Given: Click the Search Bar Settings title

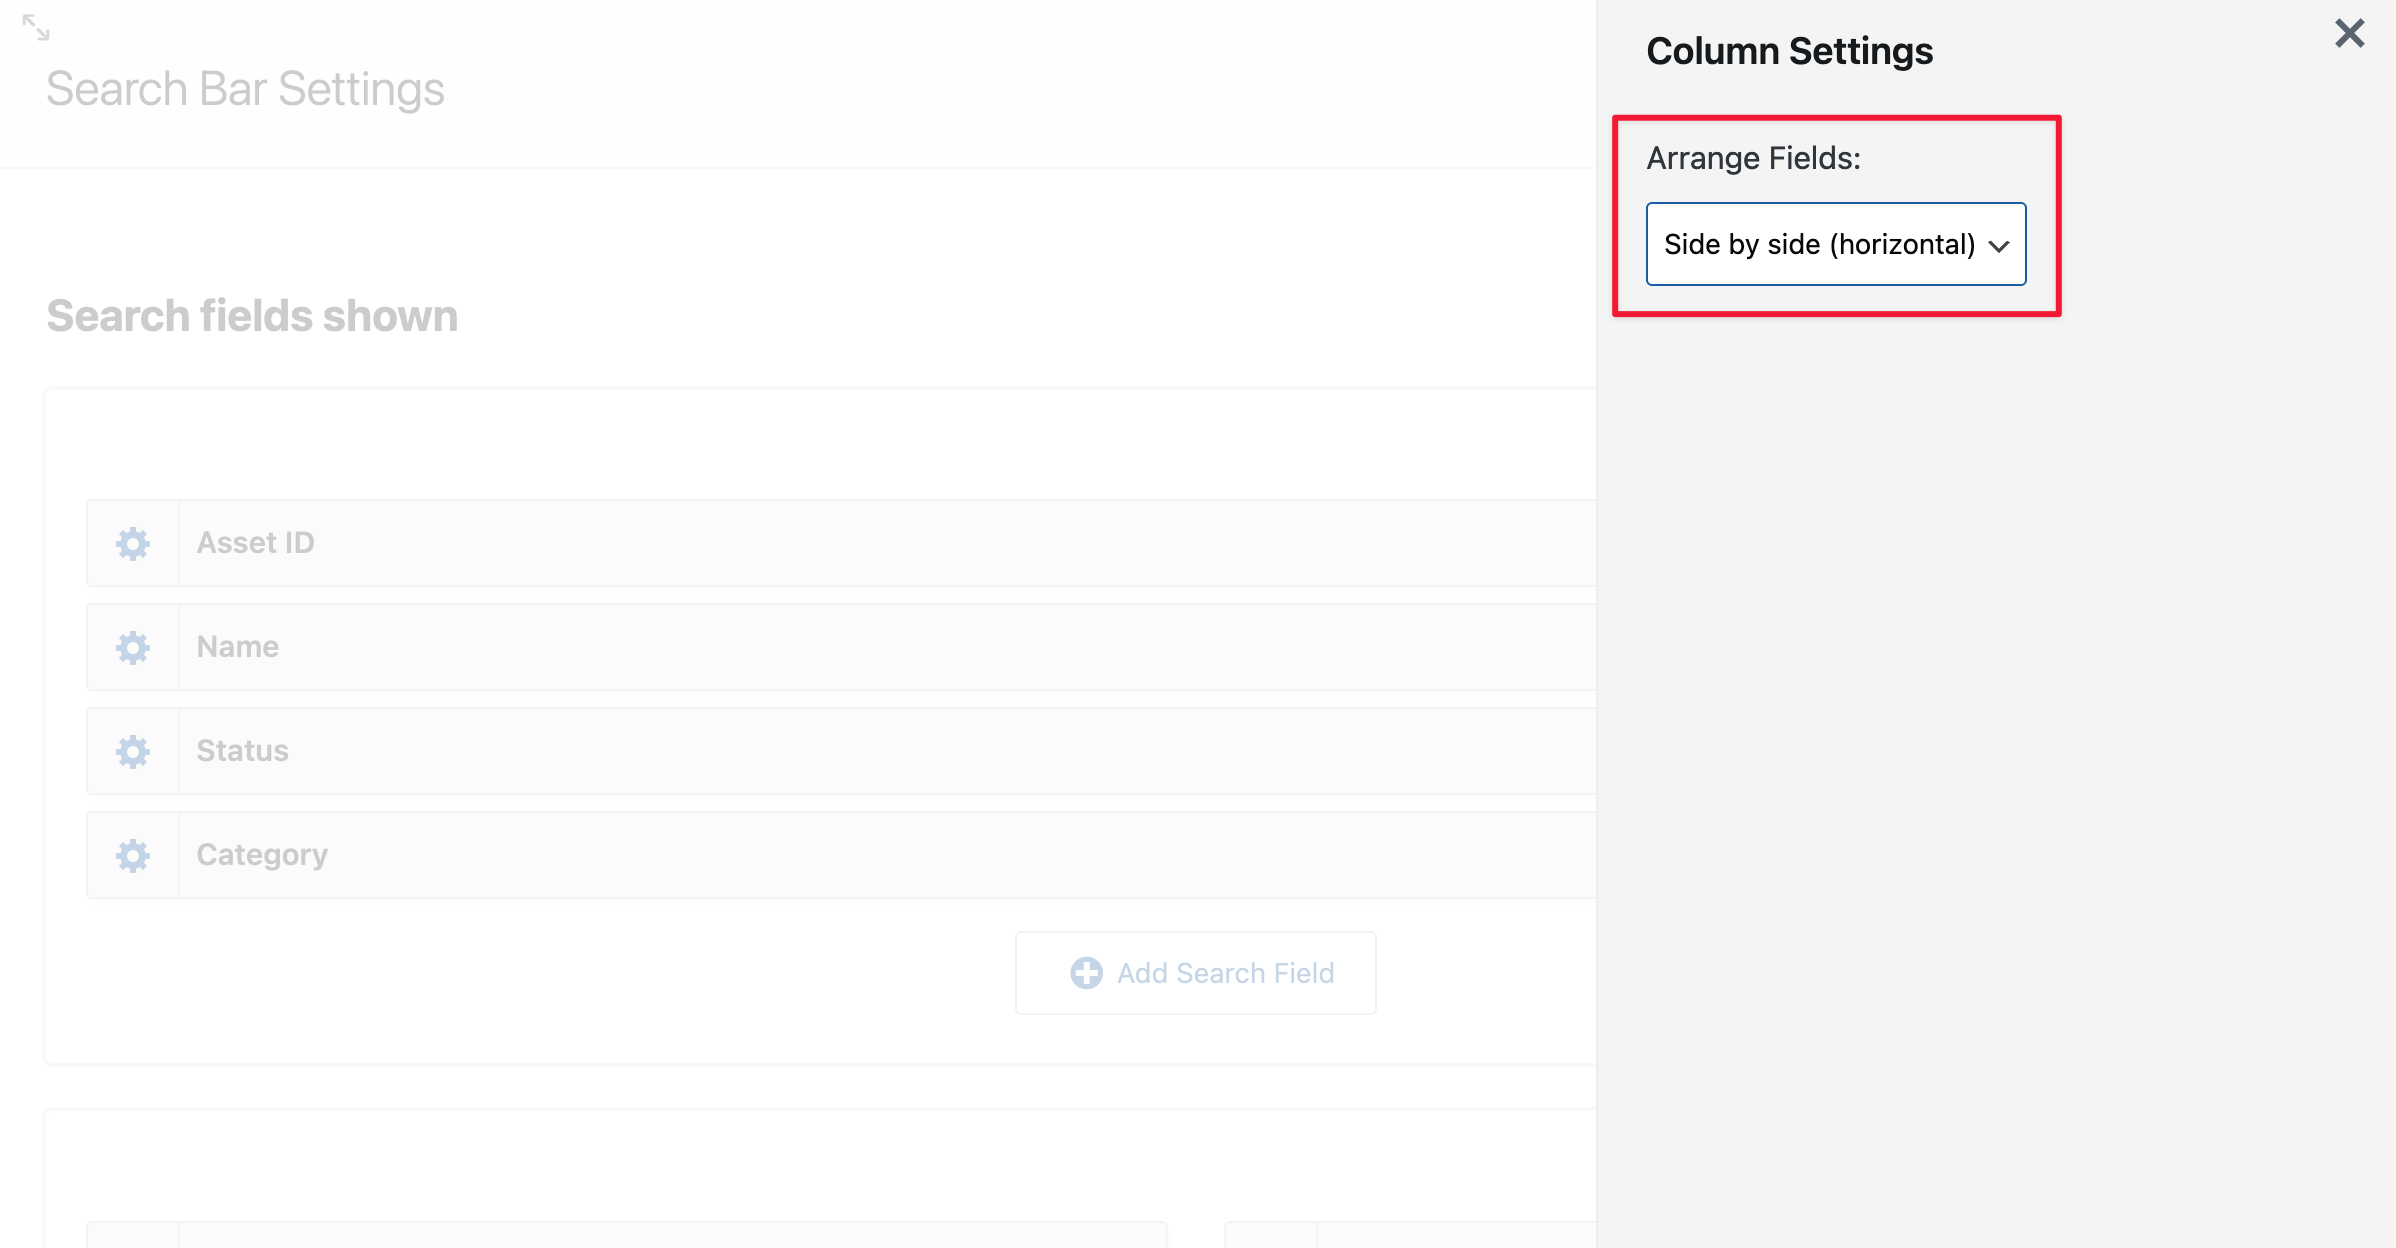Looking at the screenshot, I should [245, 89].
